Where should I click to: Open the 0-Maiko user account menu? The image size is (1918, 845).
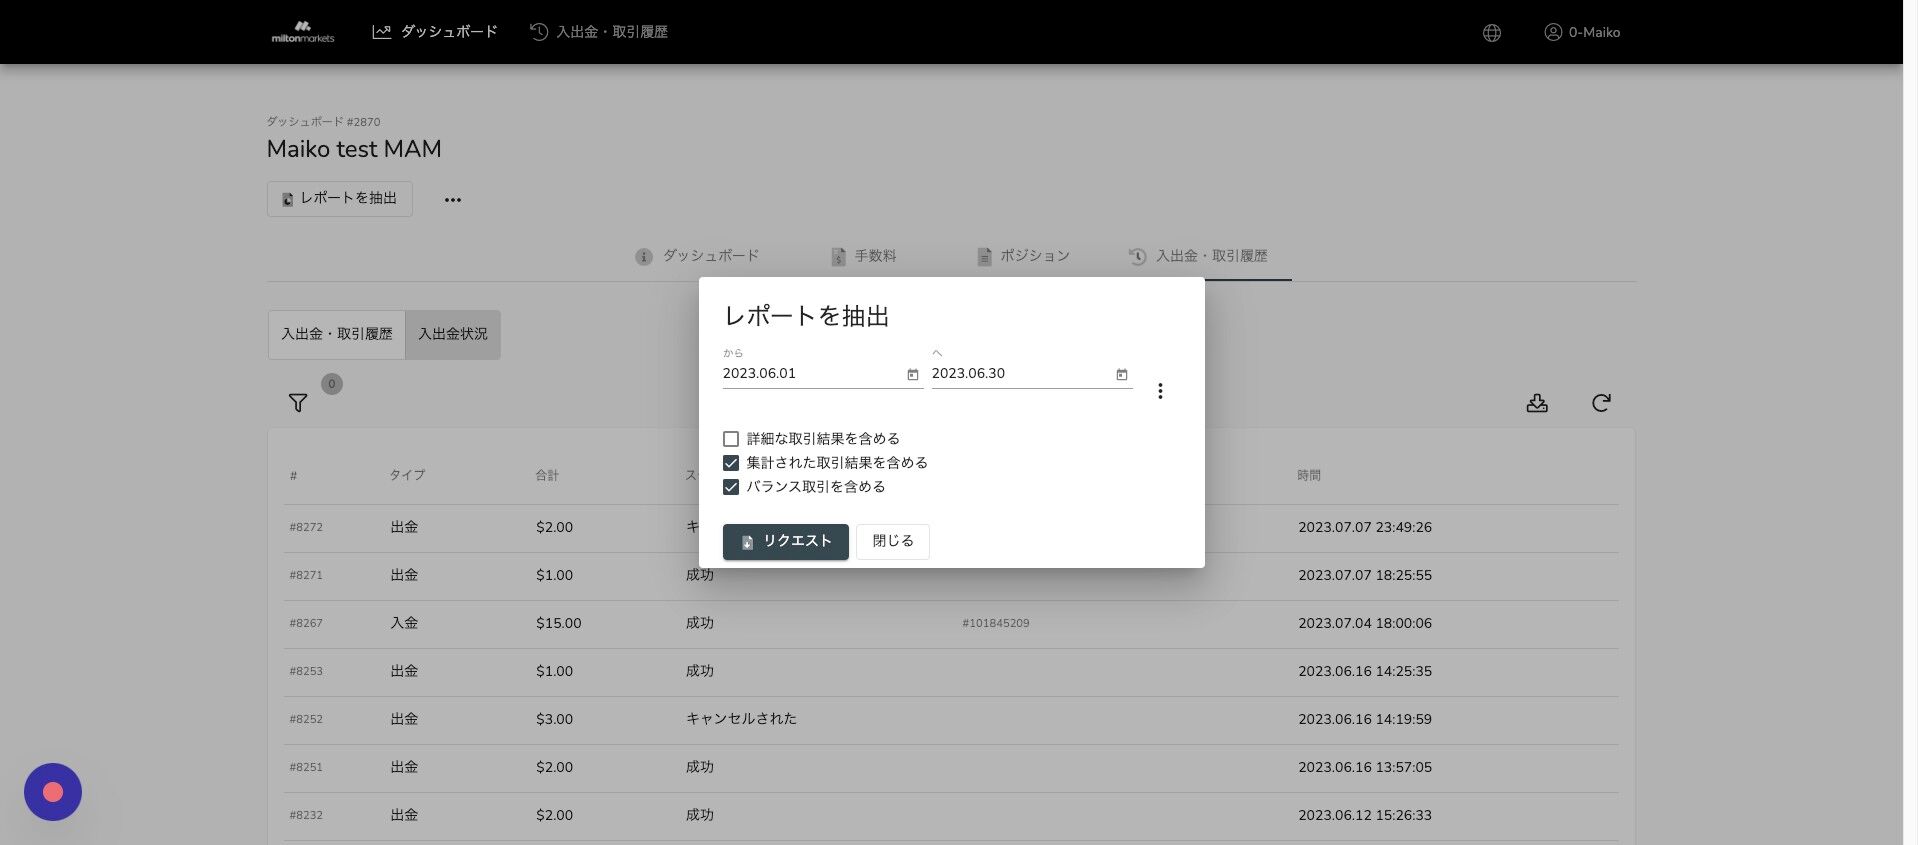coord(1582,32)
